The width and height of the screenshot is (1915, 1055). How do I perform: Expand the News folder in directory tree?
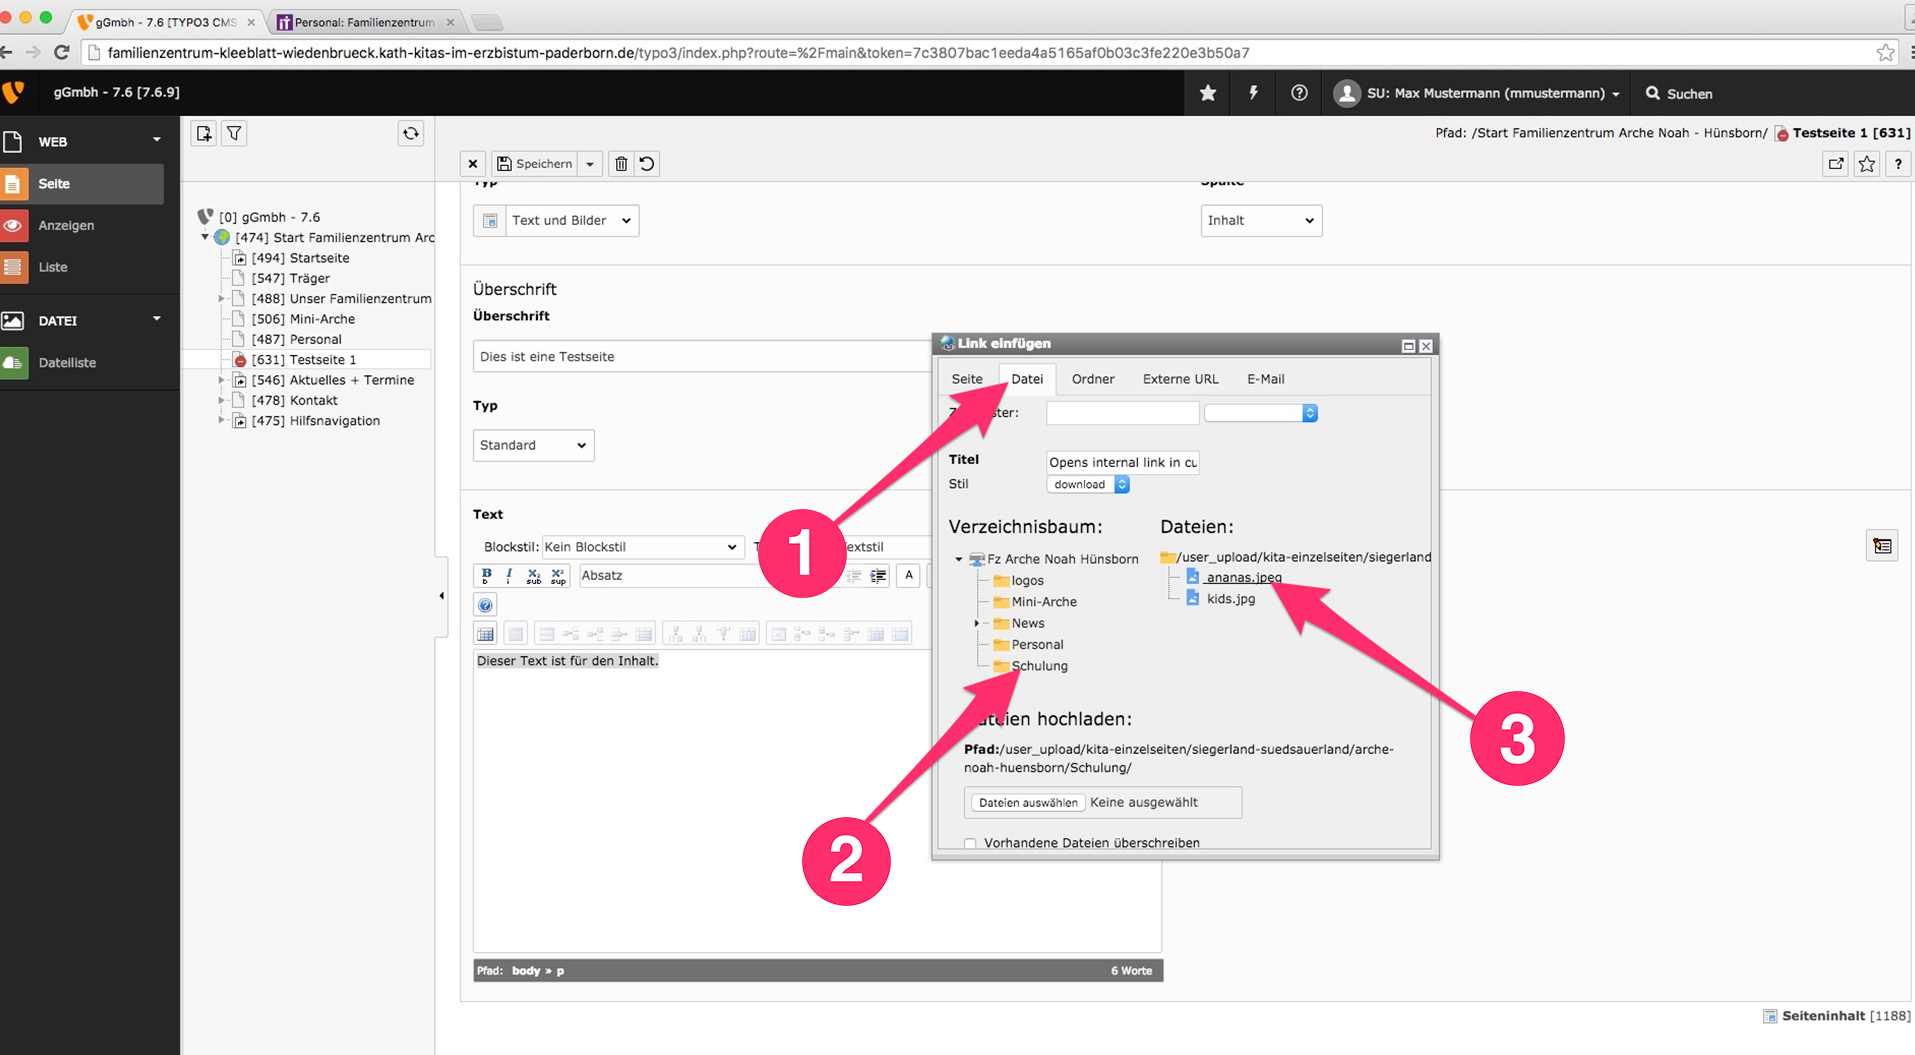point(977,623)
